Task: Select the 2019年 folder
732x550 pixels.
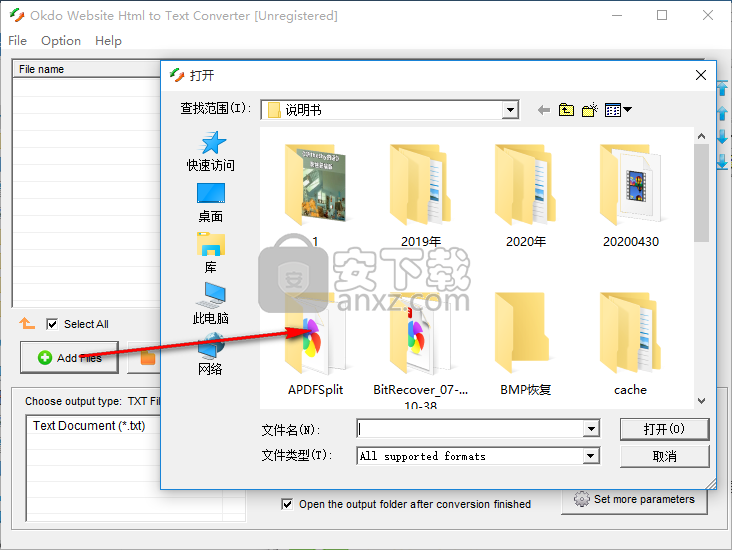Action: pos(421,195)
